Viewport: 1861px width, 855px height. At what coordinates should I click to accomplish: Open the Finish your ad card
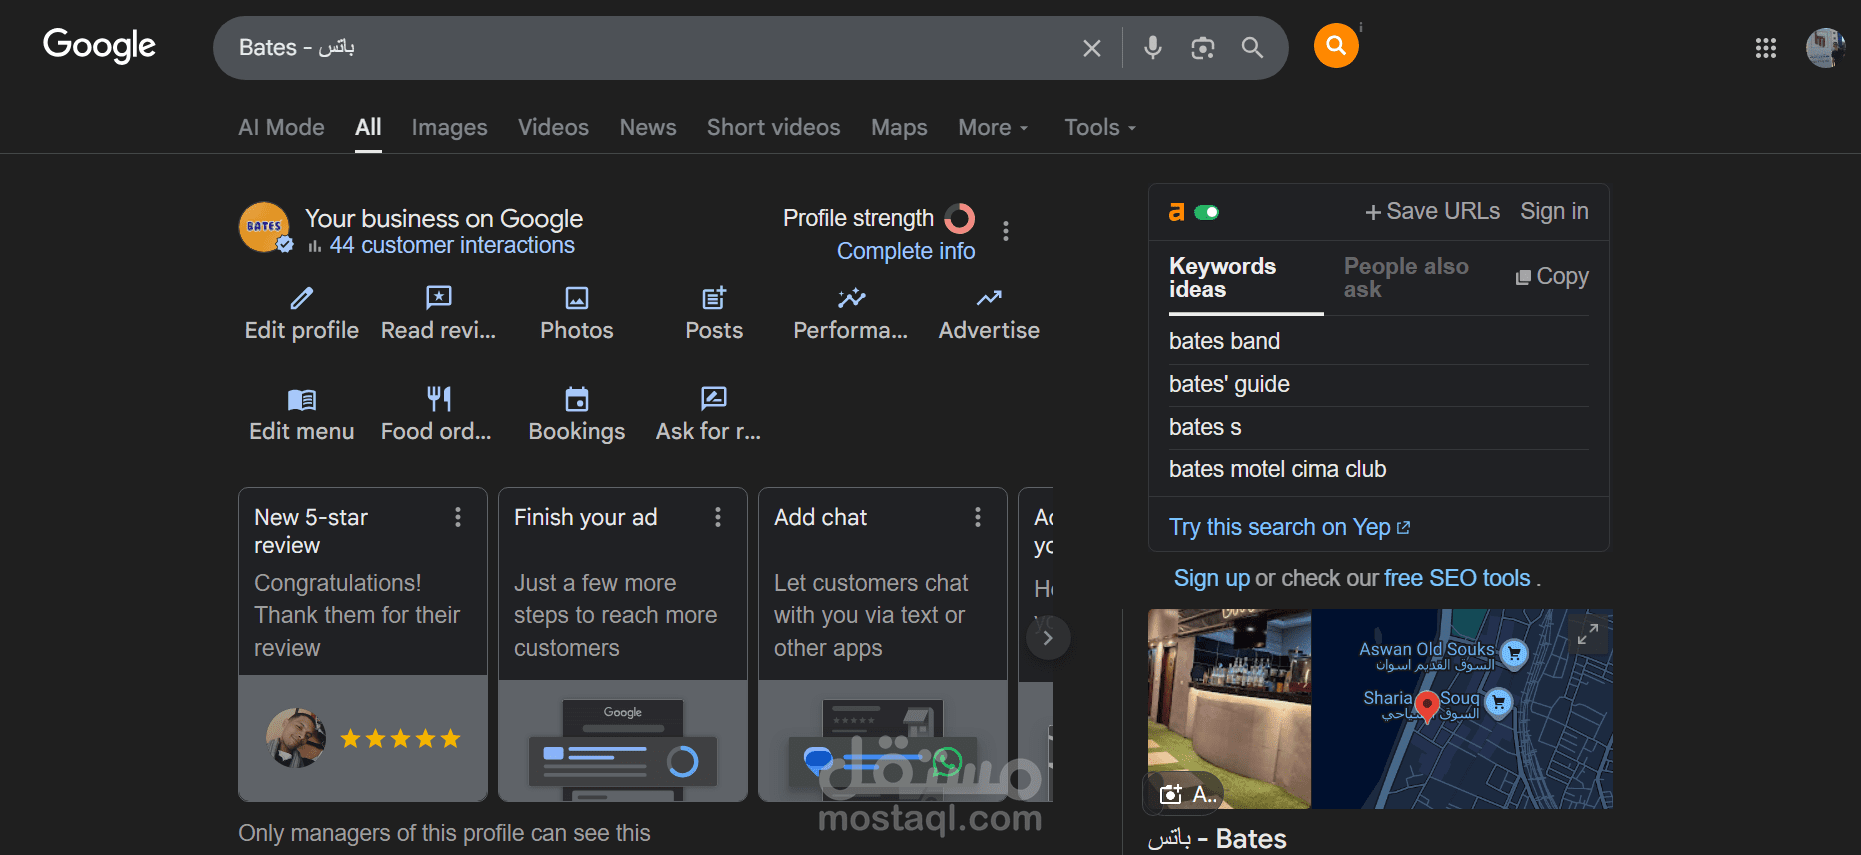pos(623,644)
